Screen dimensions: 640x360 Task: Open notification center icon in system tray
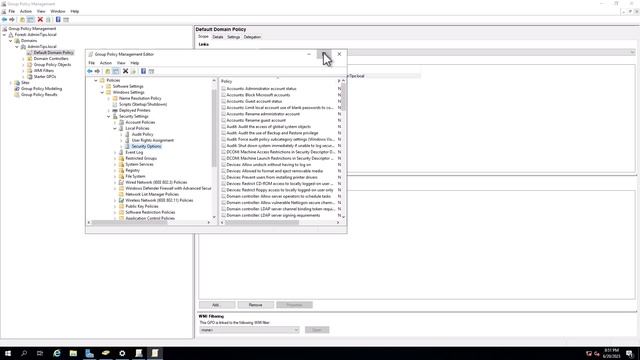[x=630, y=353]
